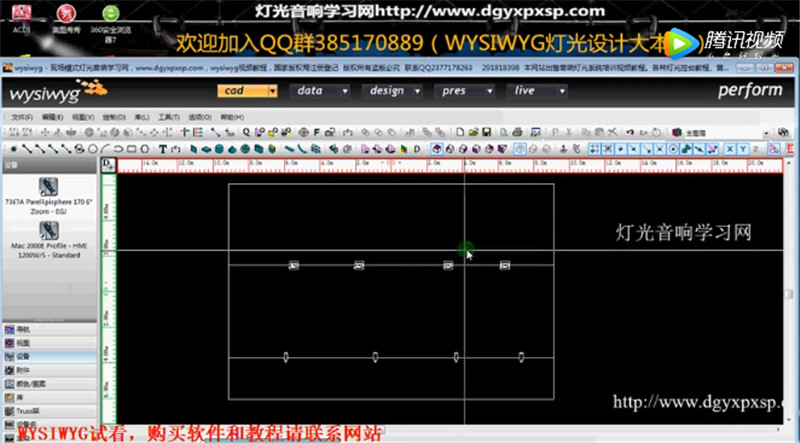The image size is (800, 443).
Task: Open the Truss sidebar section
Action: (x=49, y=411)
